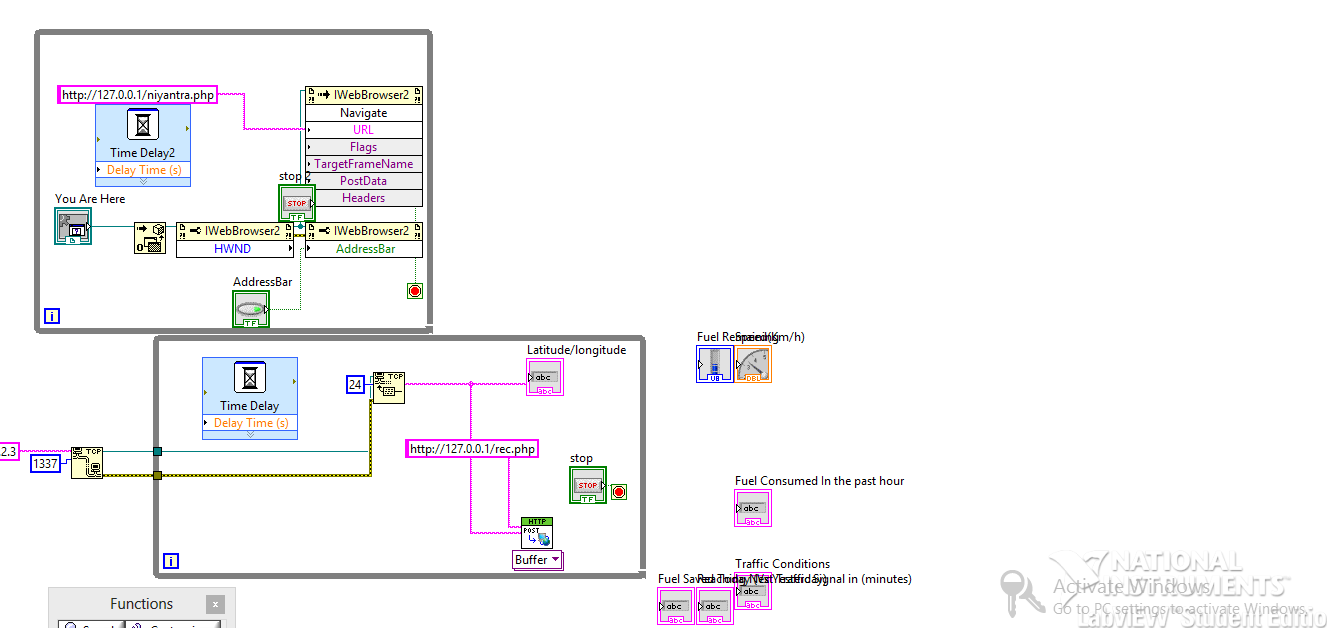Close the Functions palette
Image resolution: width=1327 pixels, height=628 pixels.
click(215, 604)
